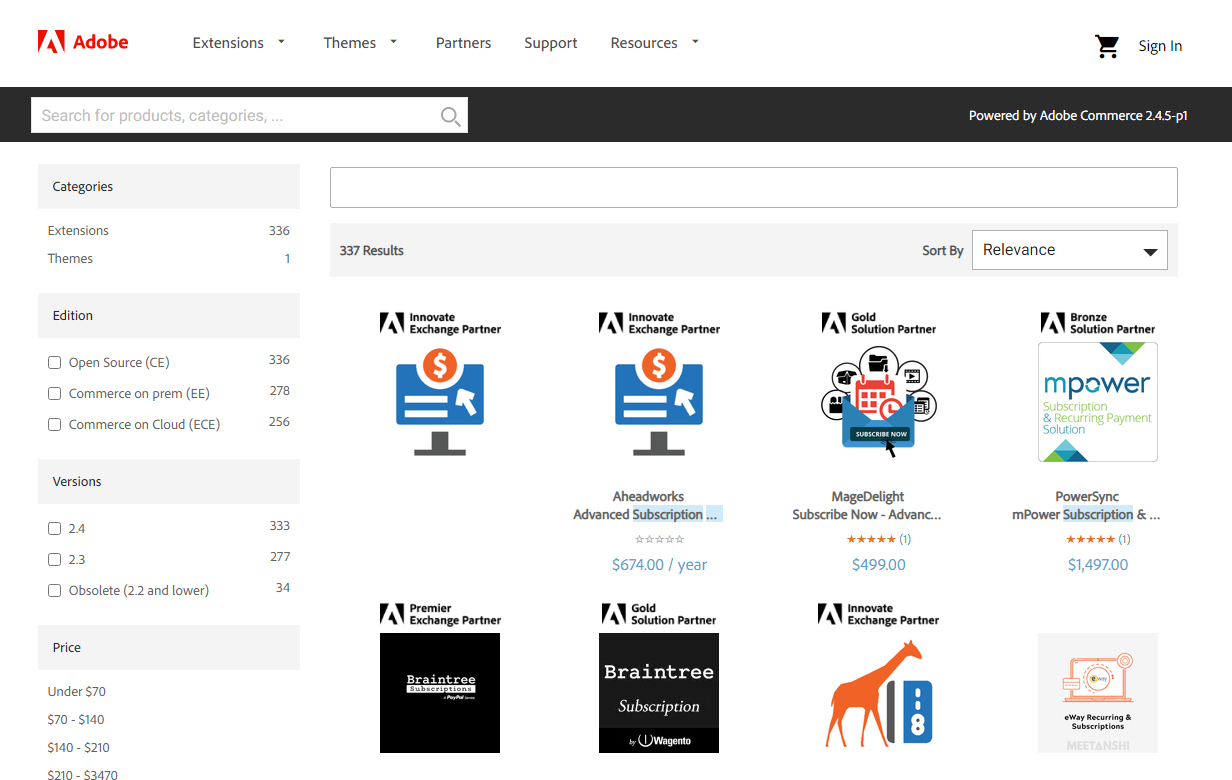Enable the Open Source (CE) edition filter

click(55, 363)
